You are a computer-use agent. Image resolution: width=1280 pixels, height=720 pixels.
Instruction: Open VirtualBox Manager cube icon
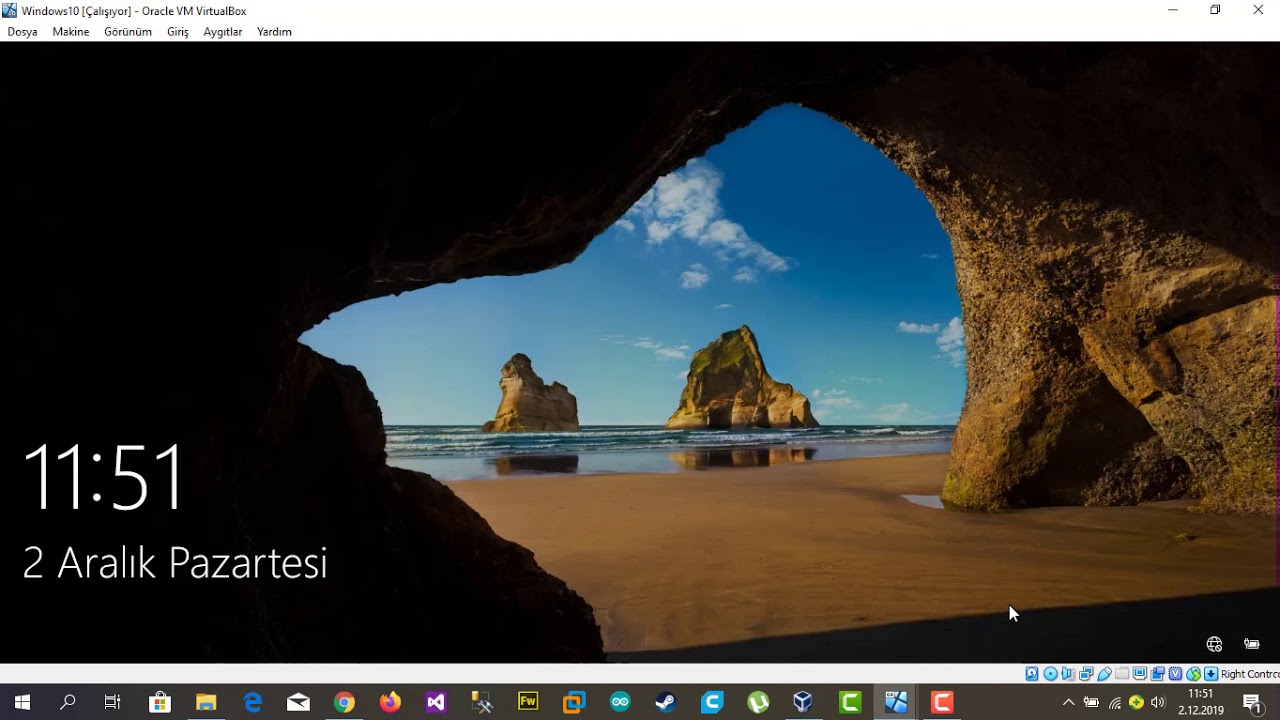803,702
